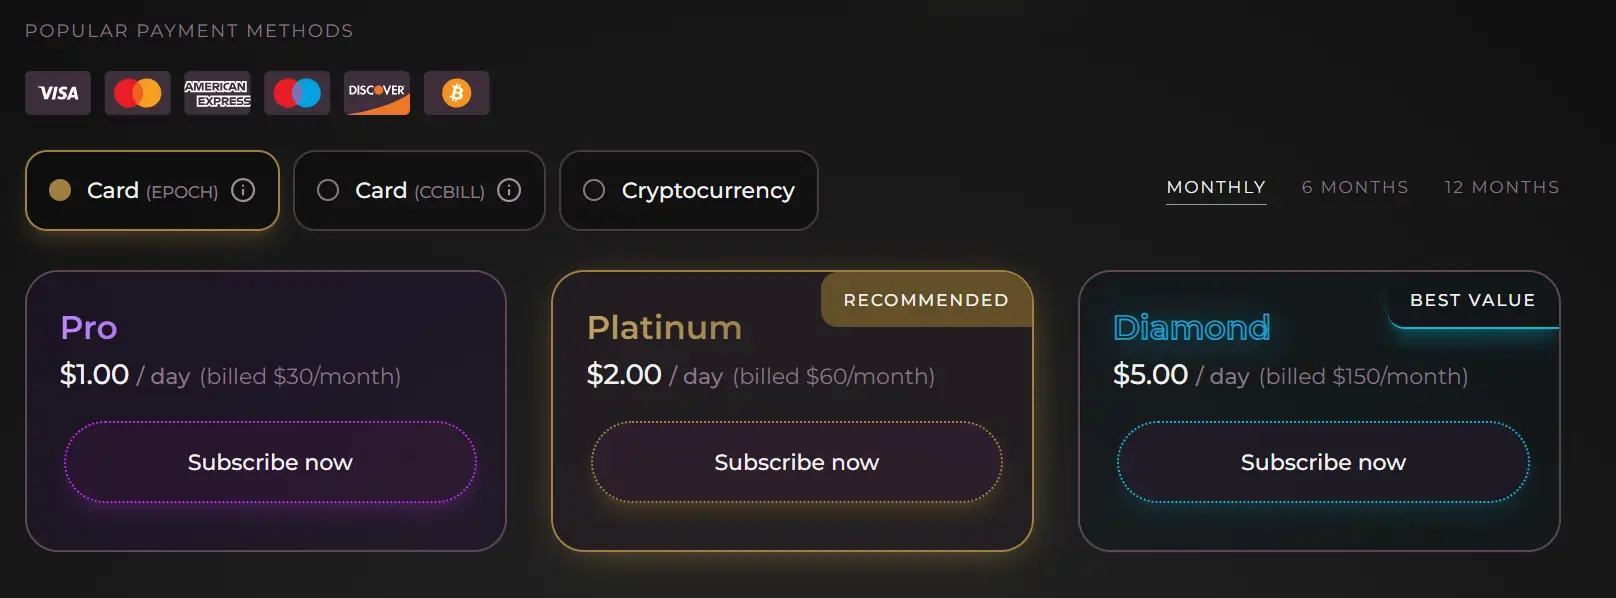The height and width of the screenshot is (598, 1616).
Task: Click the Visa payment method icon
Action: 57,92
